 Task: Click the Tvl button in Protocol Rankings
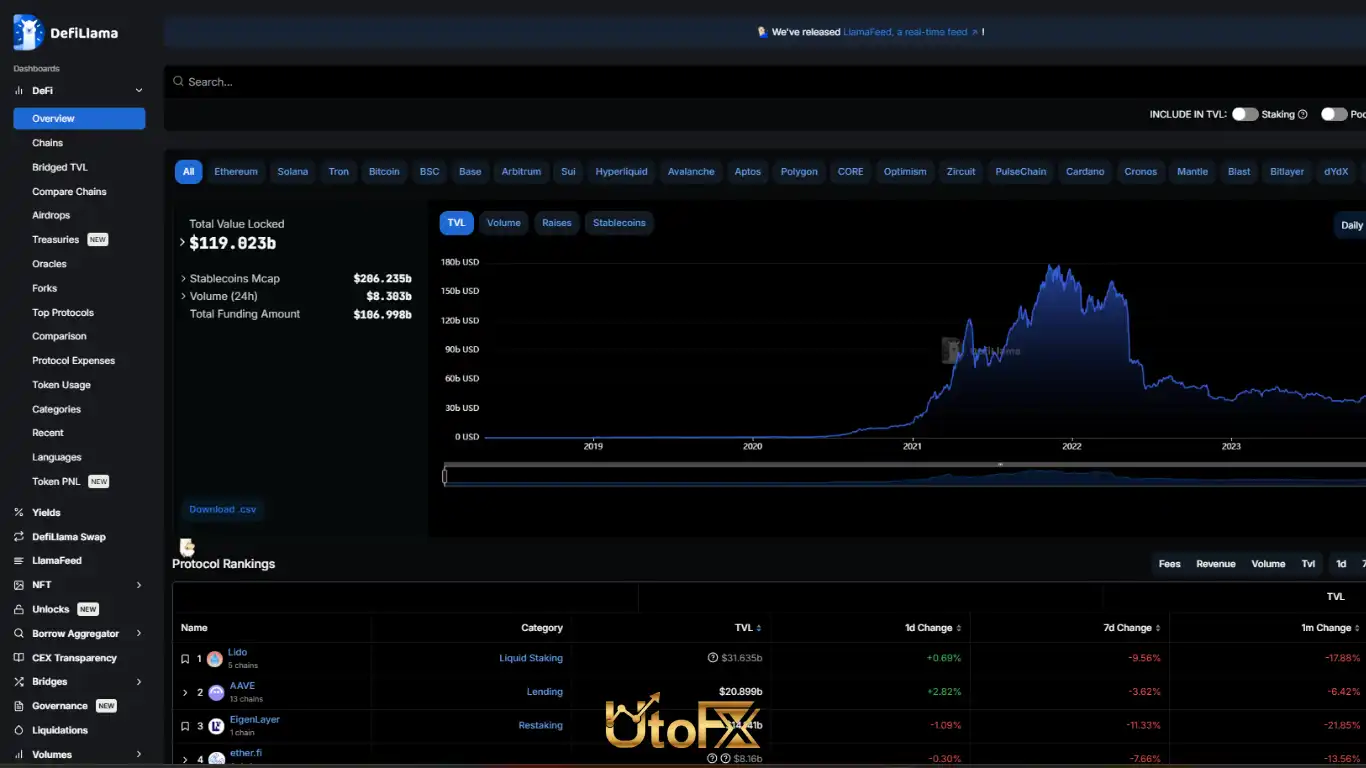click(x=1308, y=564)
